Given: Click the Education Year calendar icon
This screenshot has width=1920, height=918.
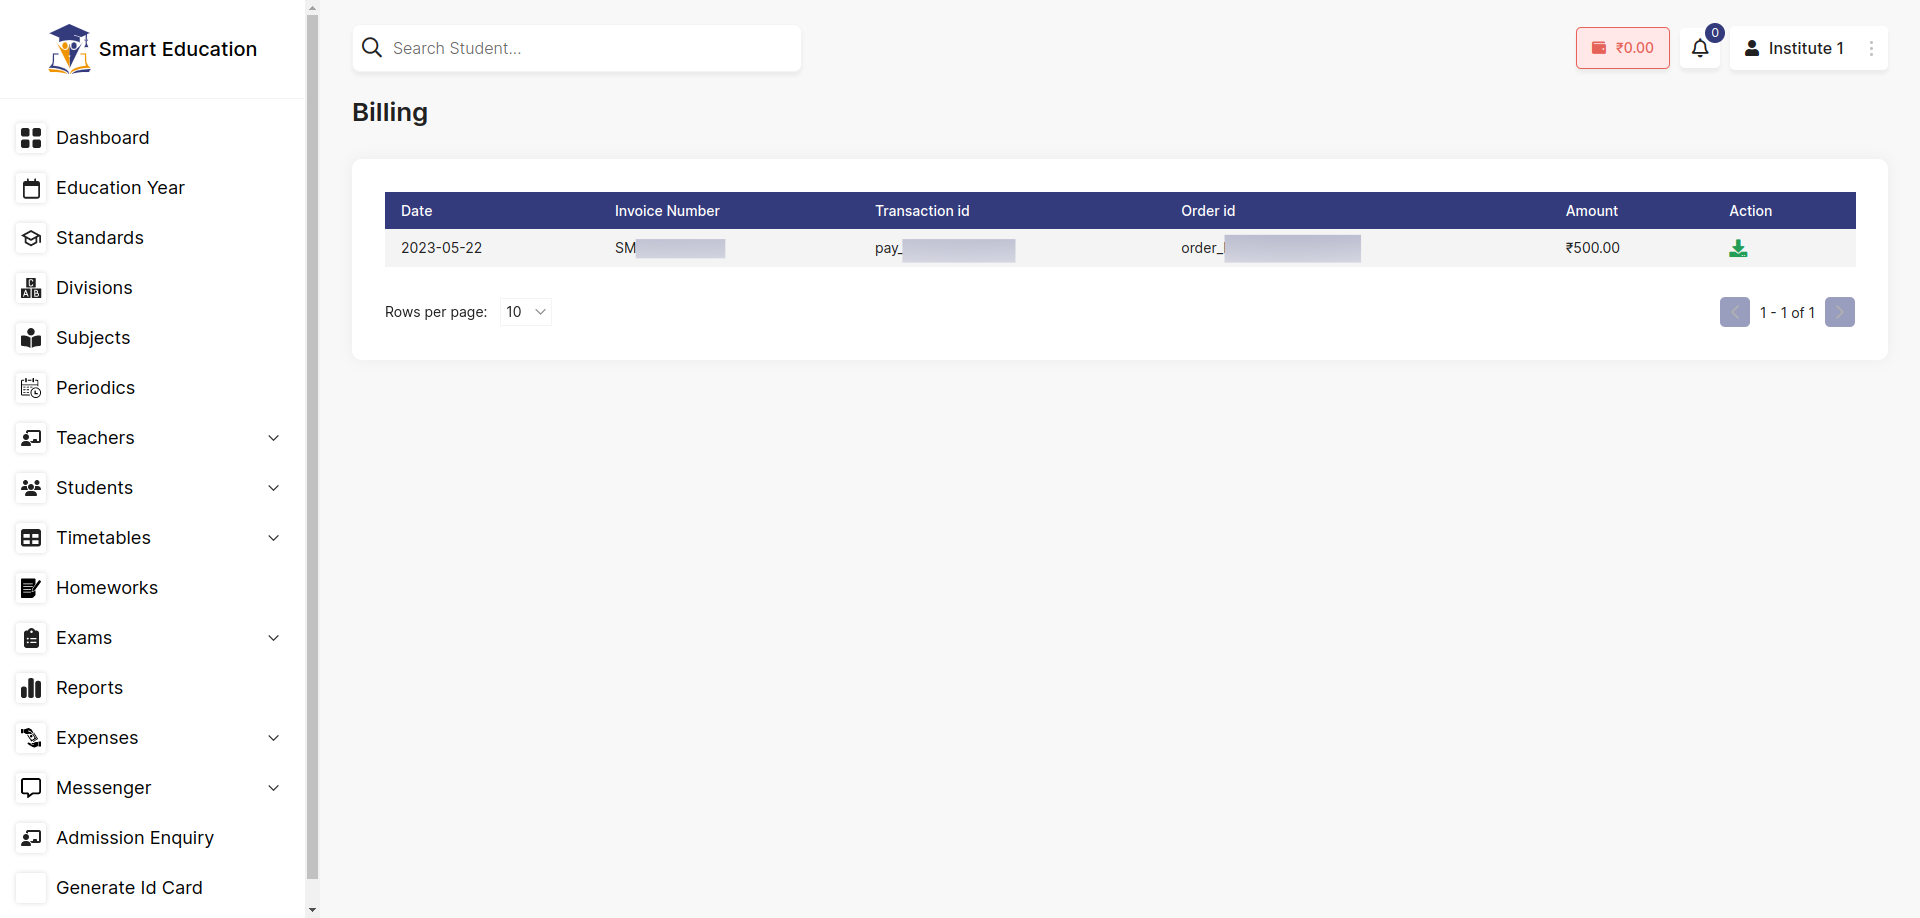Looking at the screenshot, I should [31, 188].
